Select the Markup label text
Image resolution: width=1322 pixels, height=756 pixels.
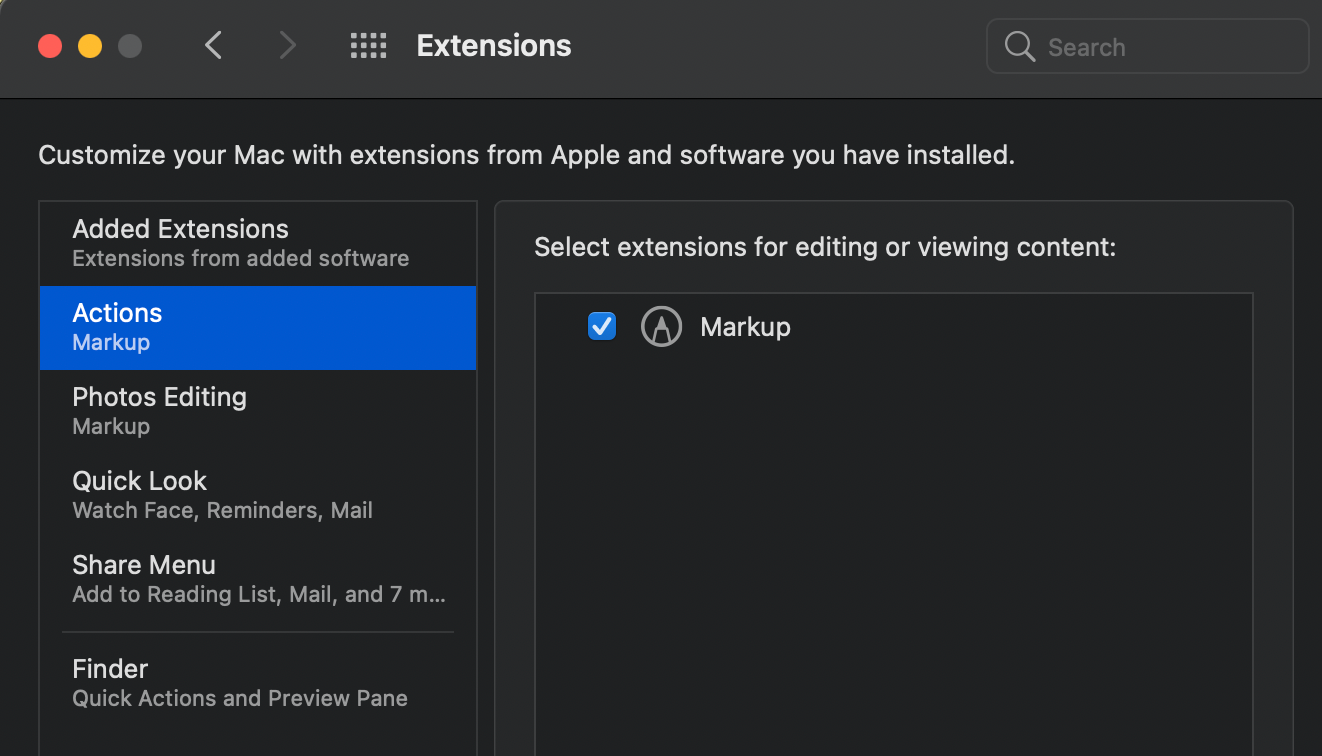tap(744, 326)
